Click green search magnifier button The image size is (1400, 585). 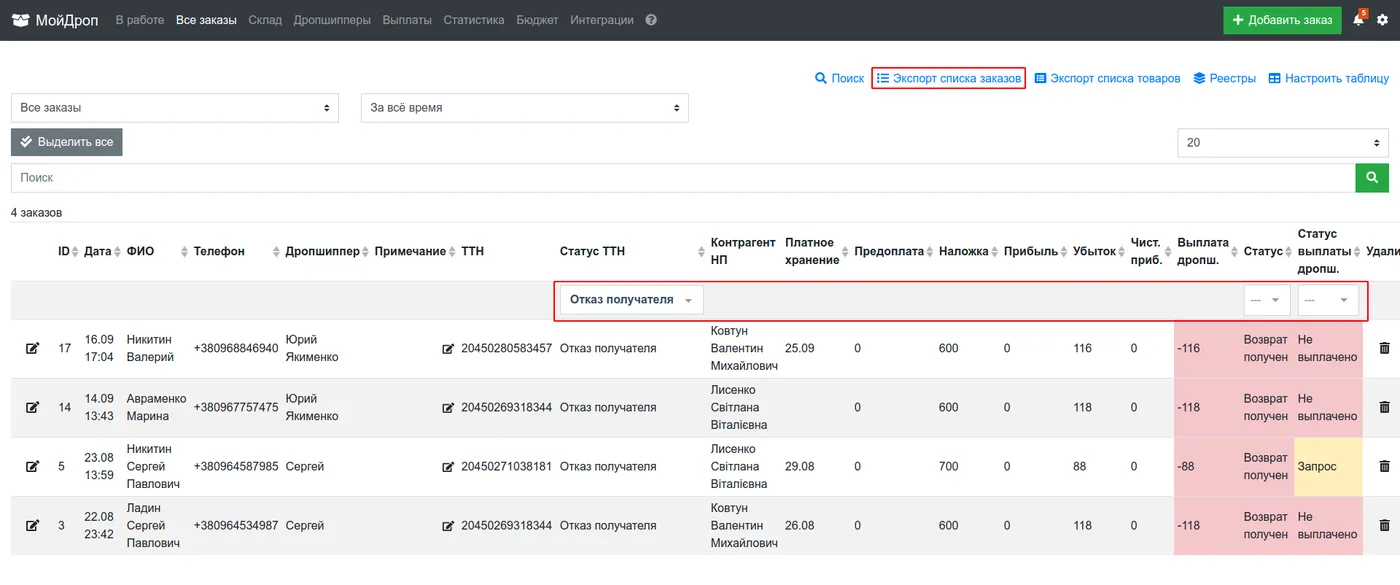tap(1372, 178)
